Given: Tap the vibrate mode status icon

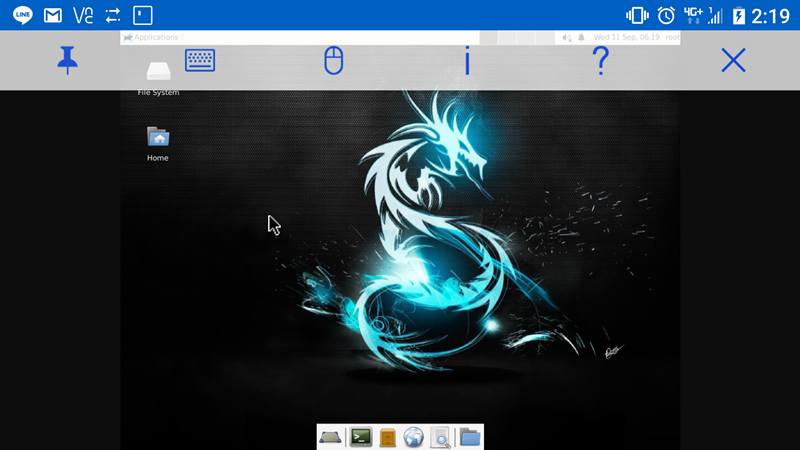Looking at the screenshot, I should (x=637, y=15).
